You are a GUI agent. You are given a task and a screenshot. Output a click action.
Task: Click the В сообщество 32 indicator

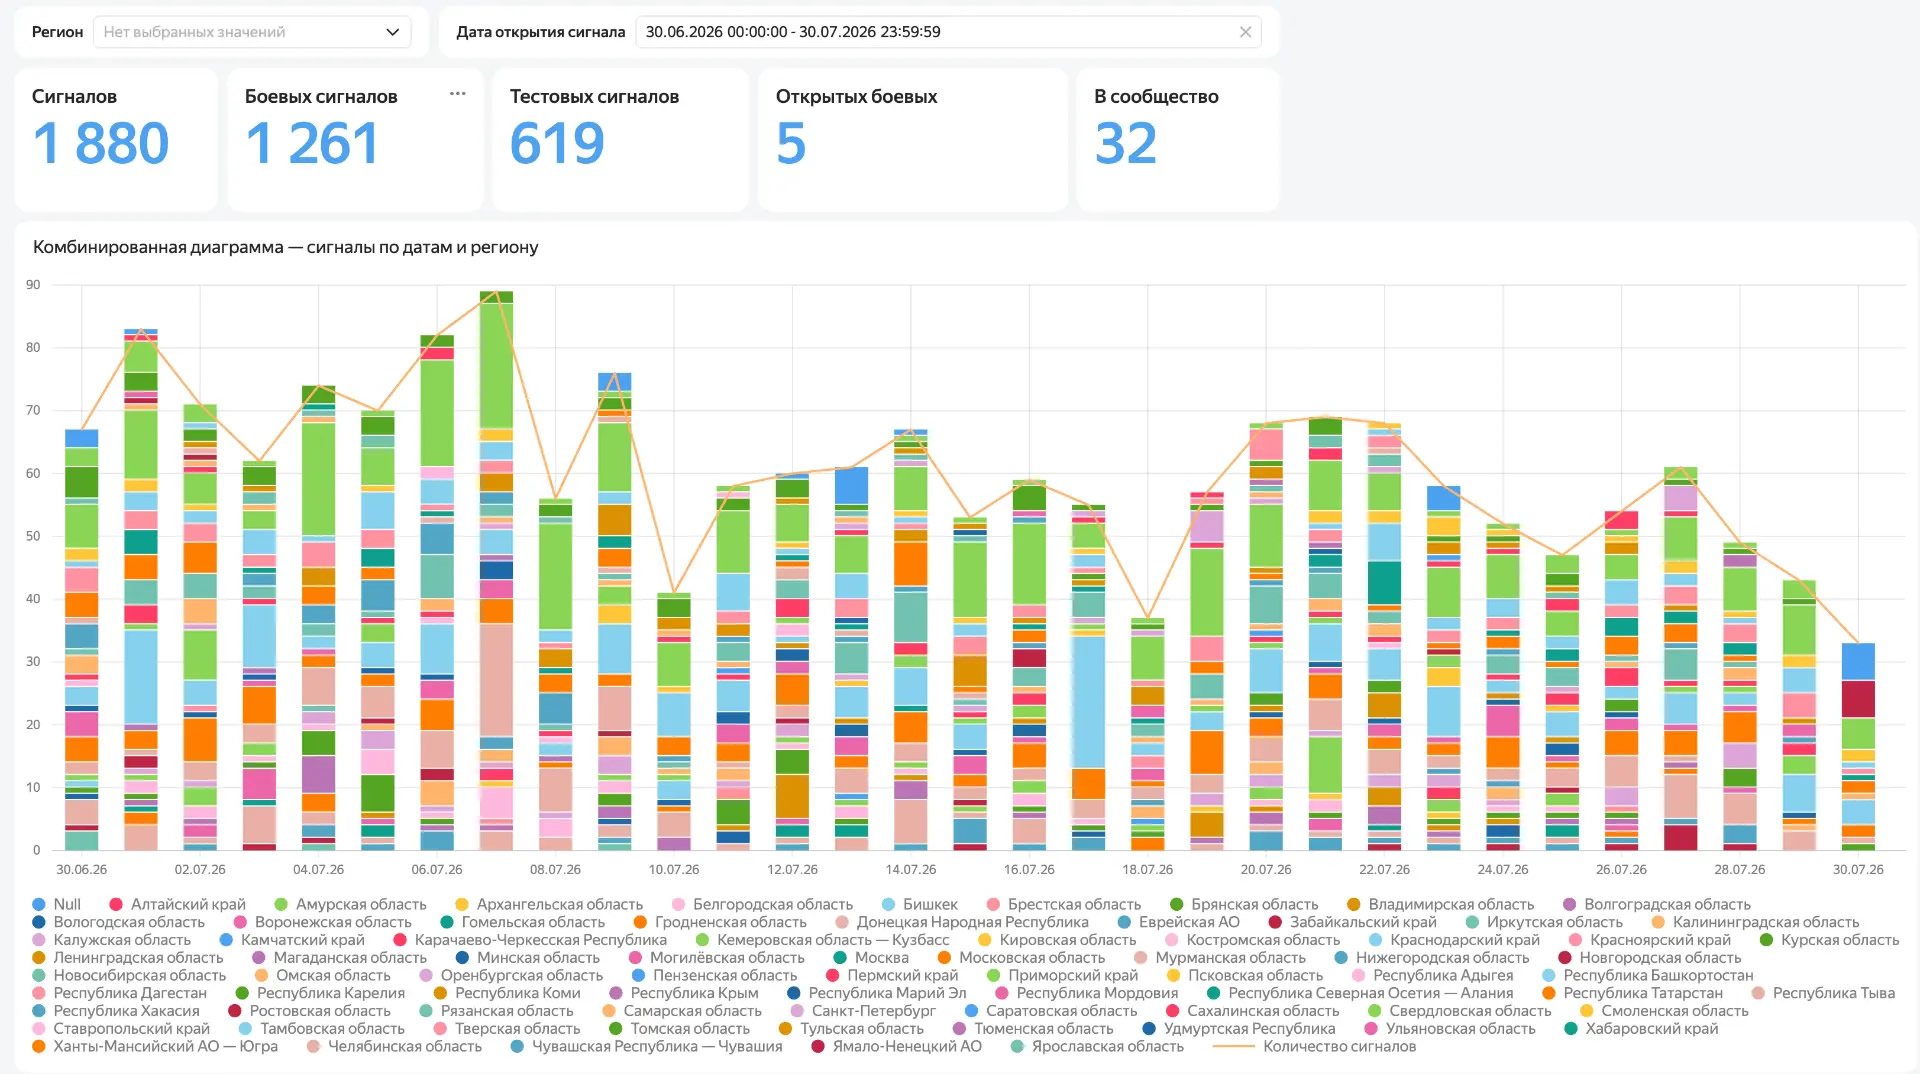[1178, 140]
